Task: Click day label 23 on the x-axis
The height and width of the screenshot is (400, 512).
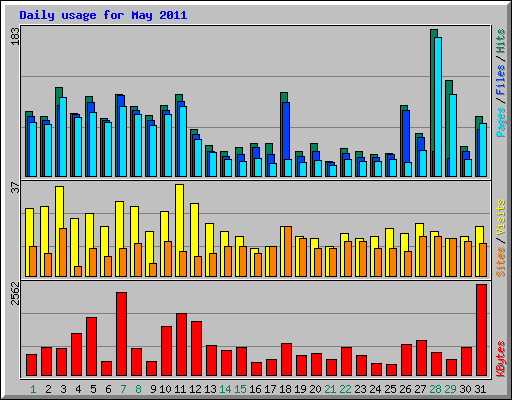Action: point(360,389)
